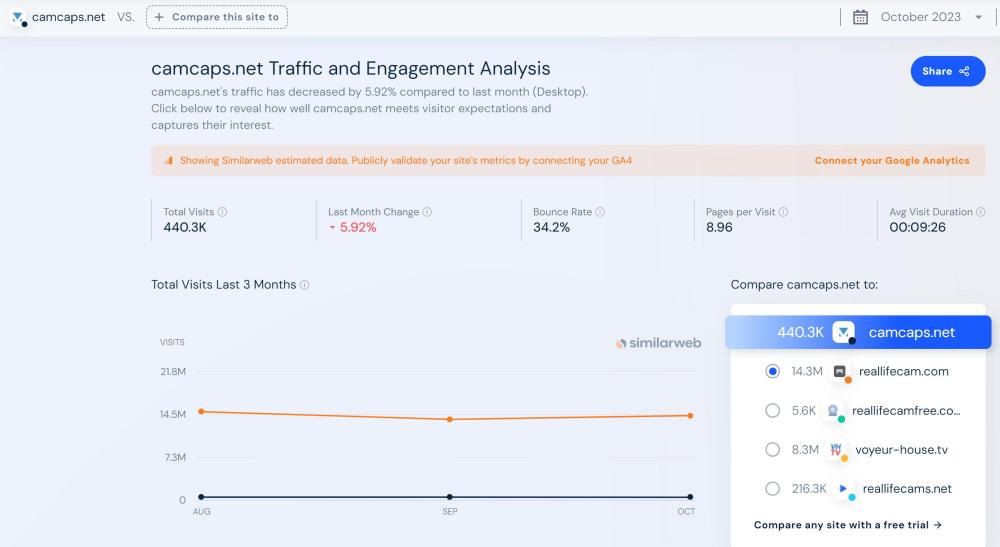Click the camcaps.net site logo icon
This screenshot has width=1000, height=547.
pos(18,17)
